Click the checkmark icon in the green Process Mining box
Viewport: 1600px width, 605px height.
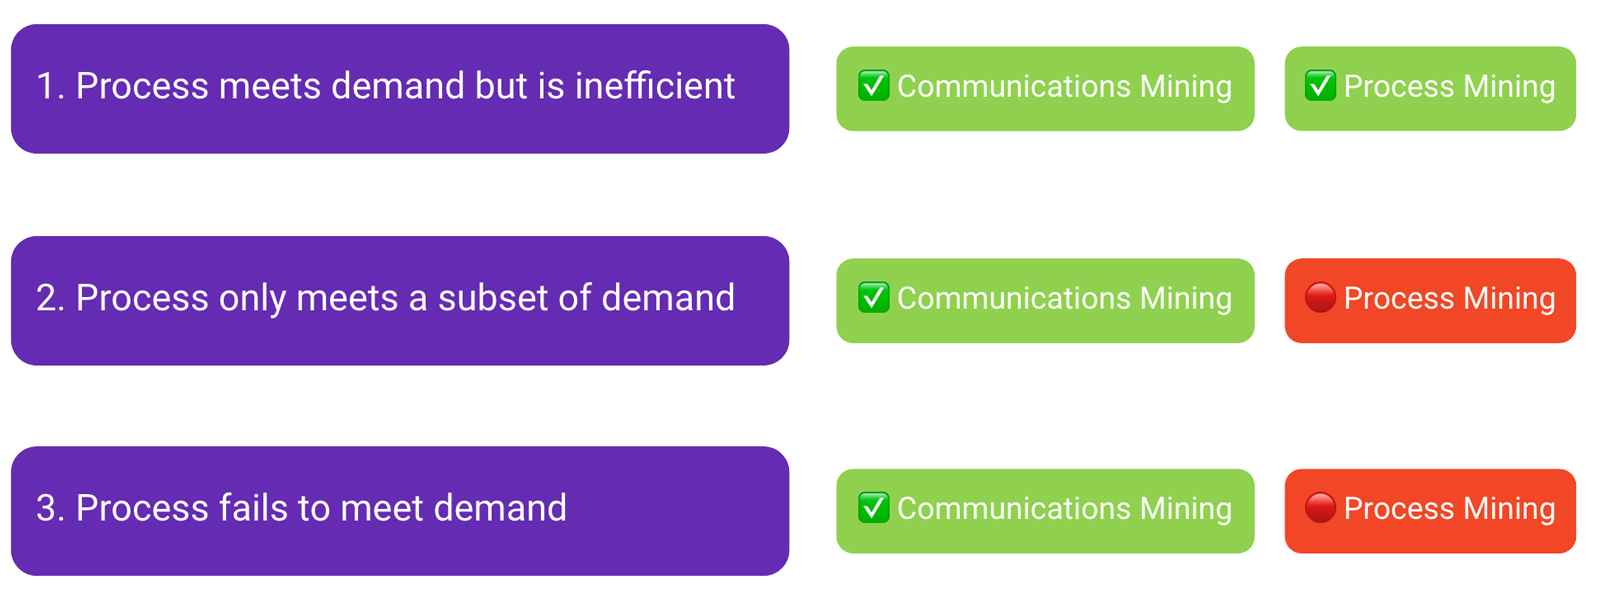tap(1321, 86)
